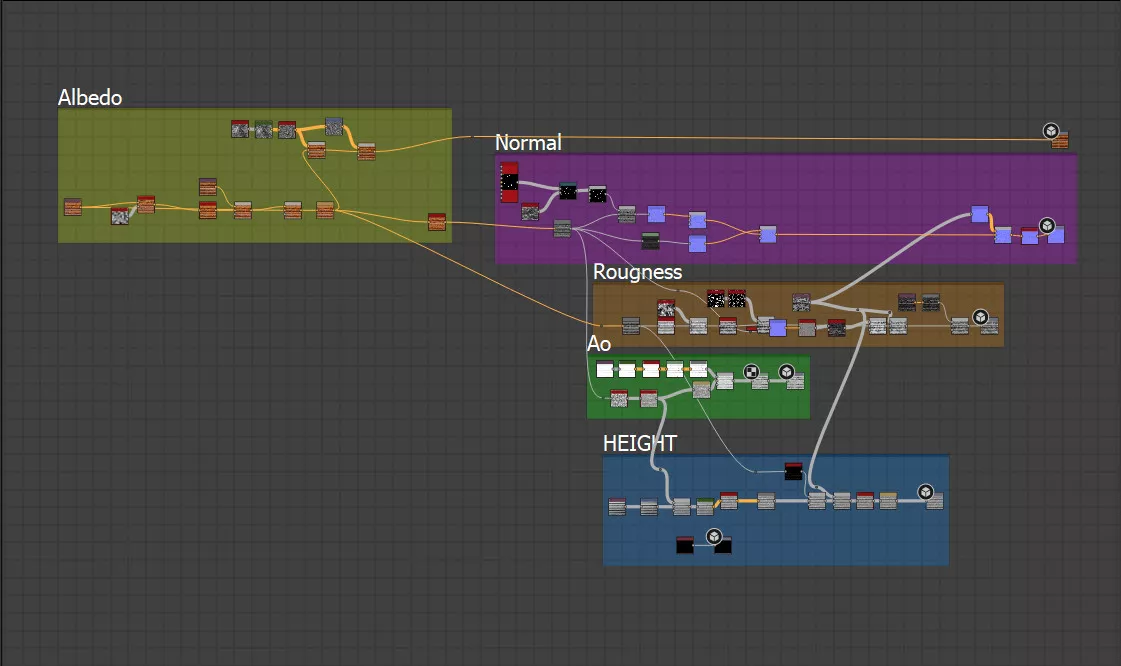1121x666 pixels.
Task: Select the yellow-header node in the HEIGHT chain
Action: 888,500
